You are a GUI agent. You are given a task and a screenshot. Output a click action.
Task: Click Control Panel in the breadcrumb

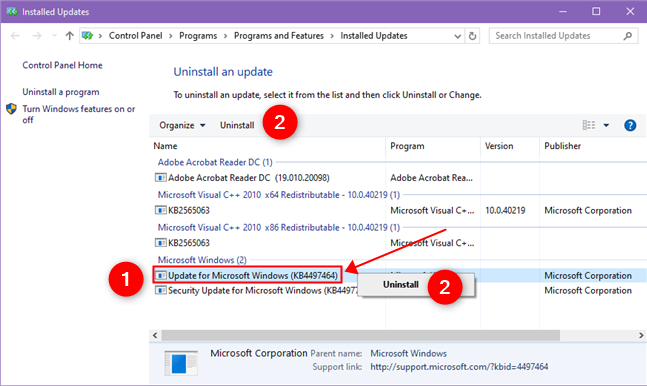pyautogui.click(x=135, y=36)
